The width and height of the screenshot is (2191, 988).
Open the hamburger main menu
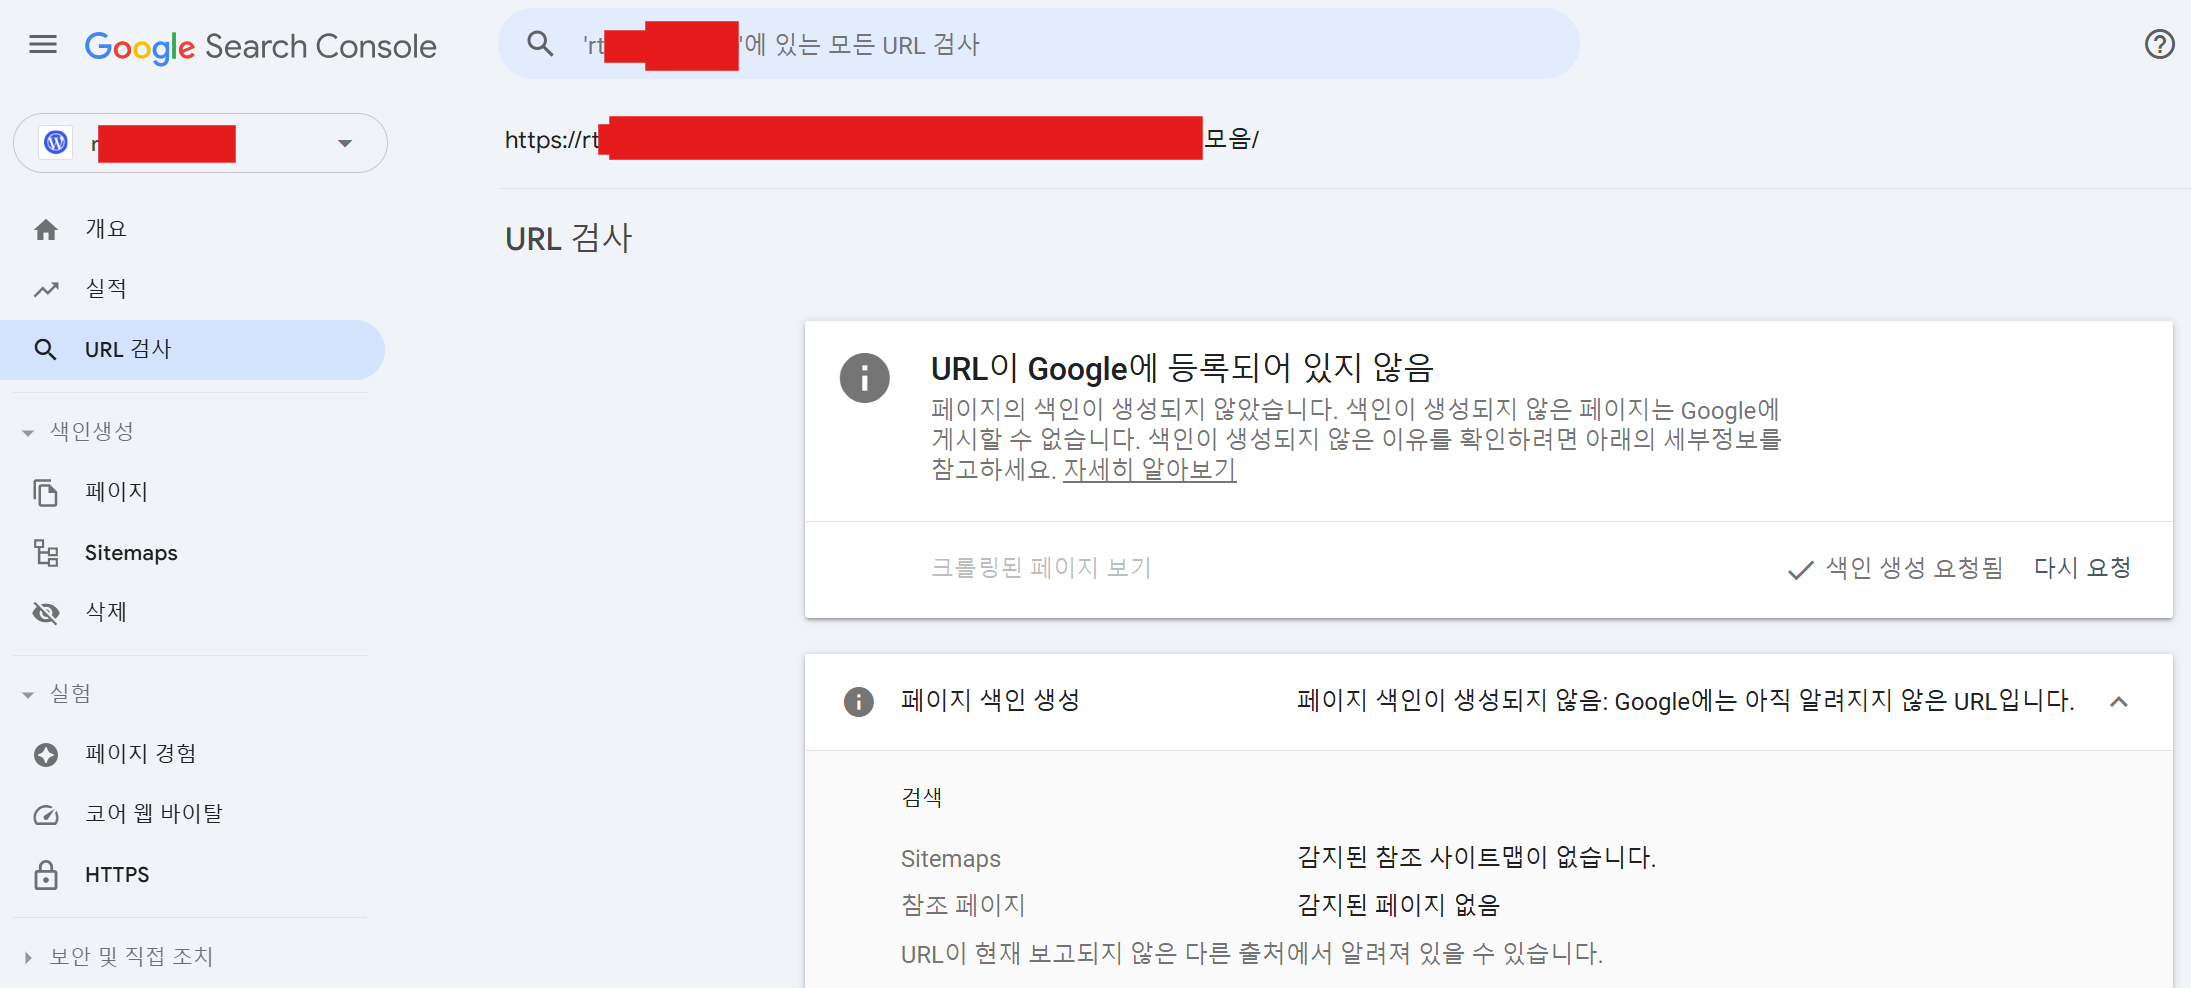coord(43,44)
